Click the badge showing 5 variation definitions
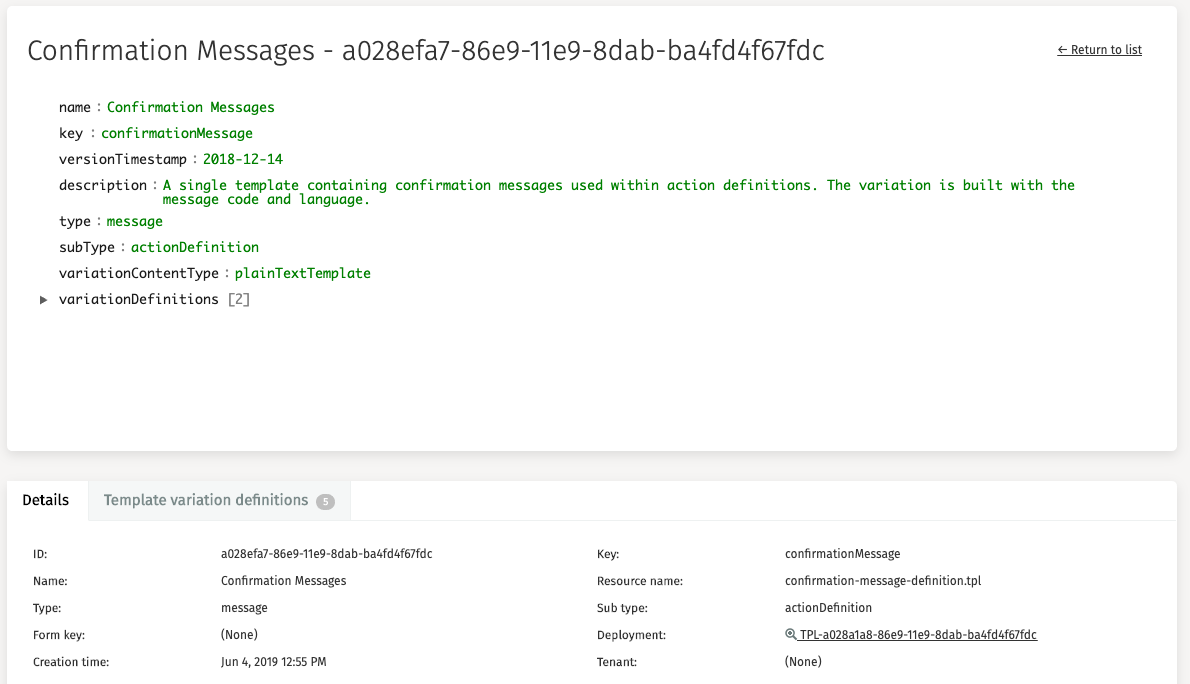The image size is (1190, 684). (x=325, y=501)
